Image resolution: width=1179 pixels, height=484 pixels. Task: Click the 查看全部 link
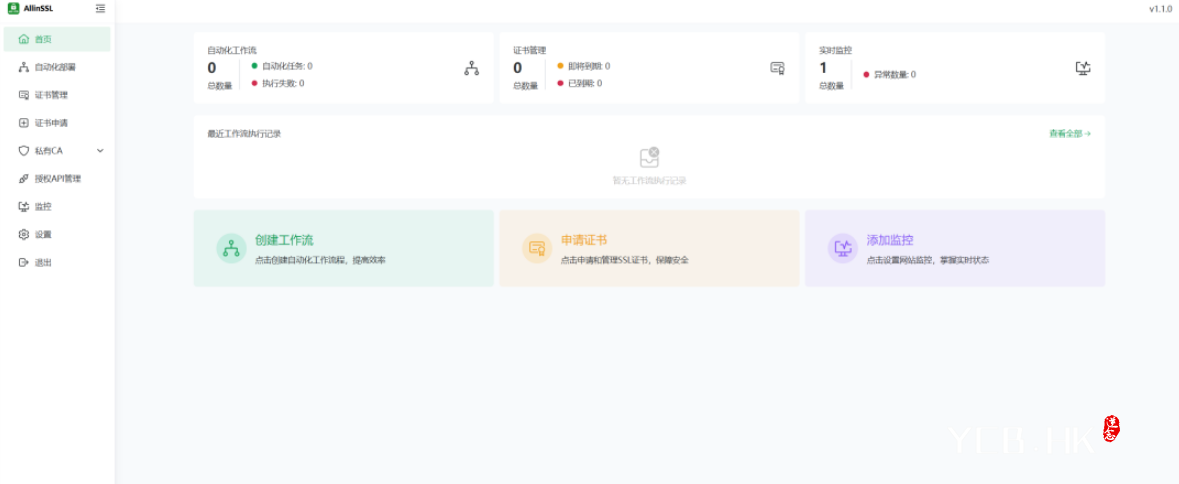coord(1069,133)
